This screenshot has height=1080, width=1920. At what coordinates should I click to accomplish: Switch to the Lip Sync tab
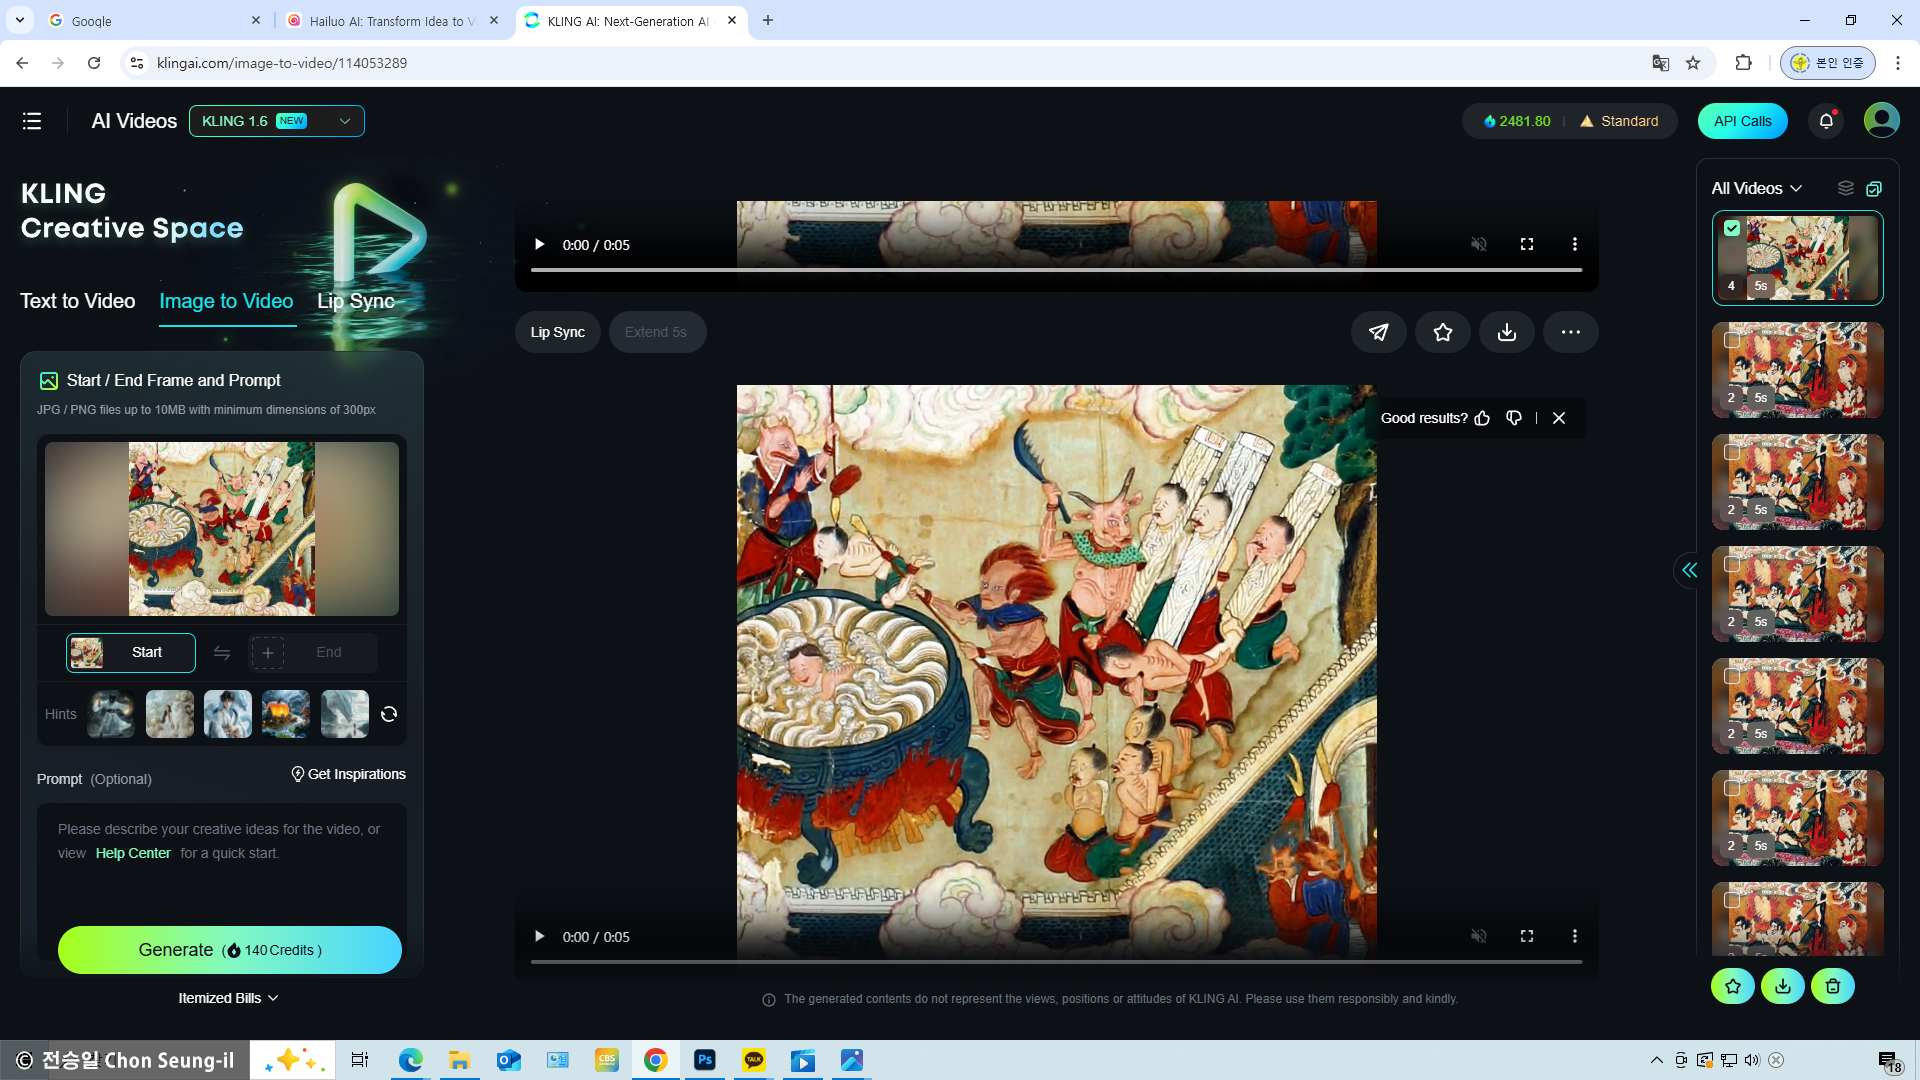356,301
